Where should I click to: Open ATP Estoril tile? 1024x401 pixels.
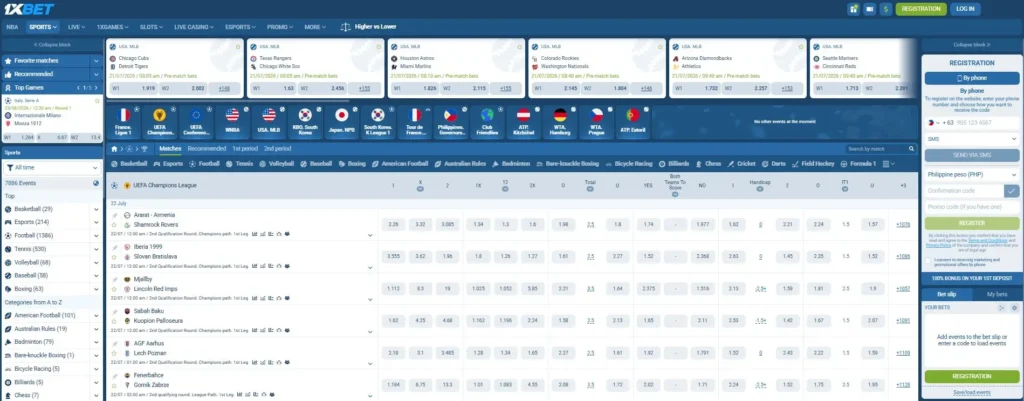tap(633, 123)
